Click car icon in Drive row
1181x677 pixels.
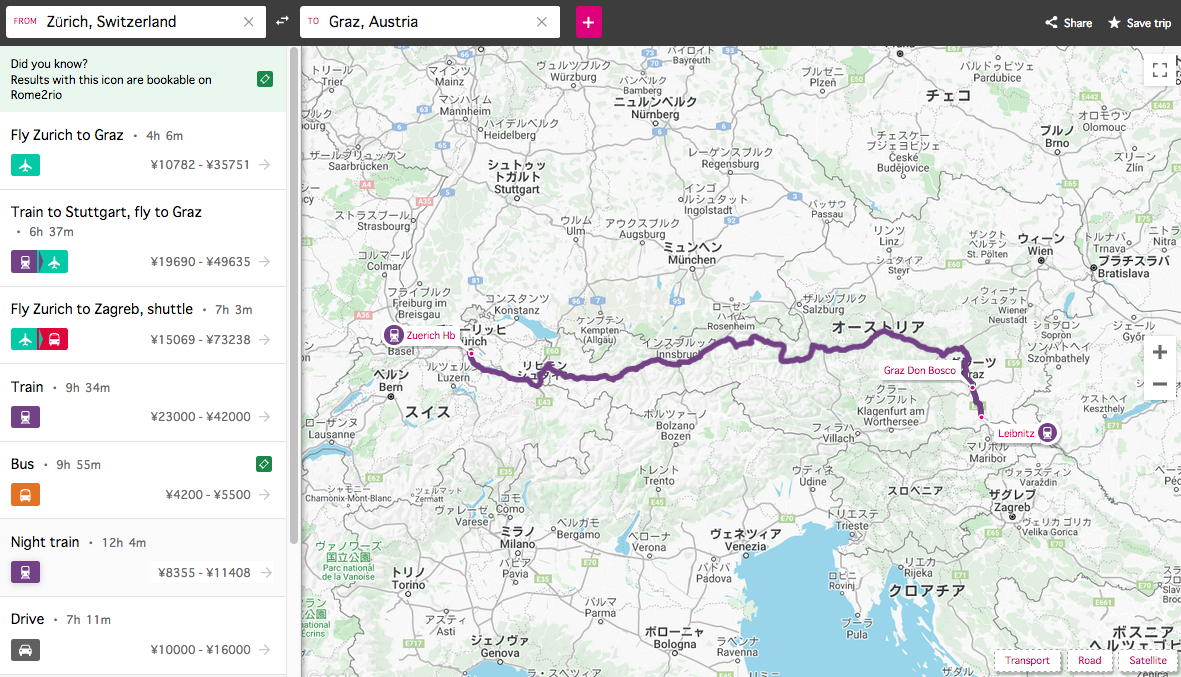25,650
